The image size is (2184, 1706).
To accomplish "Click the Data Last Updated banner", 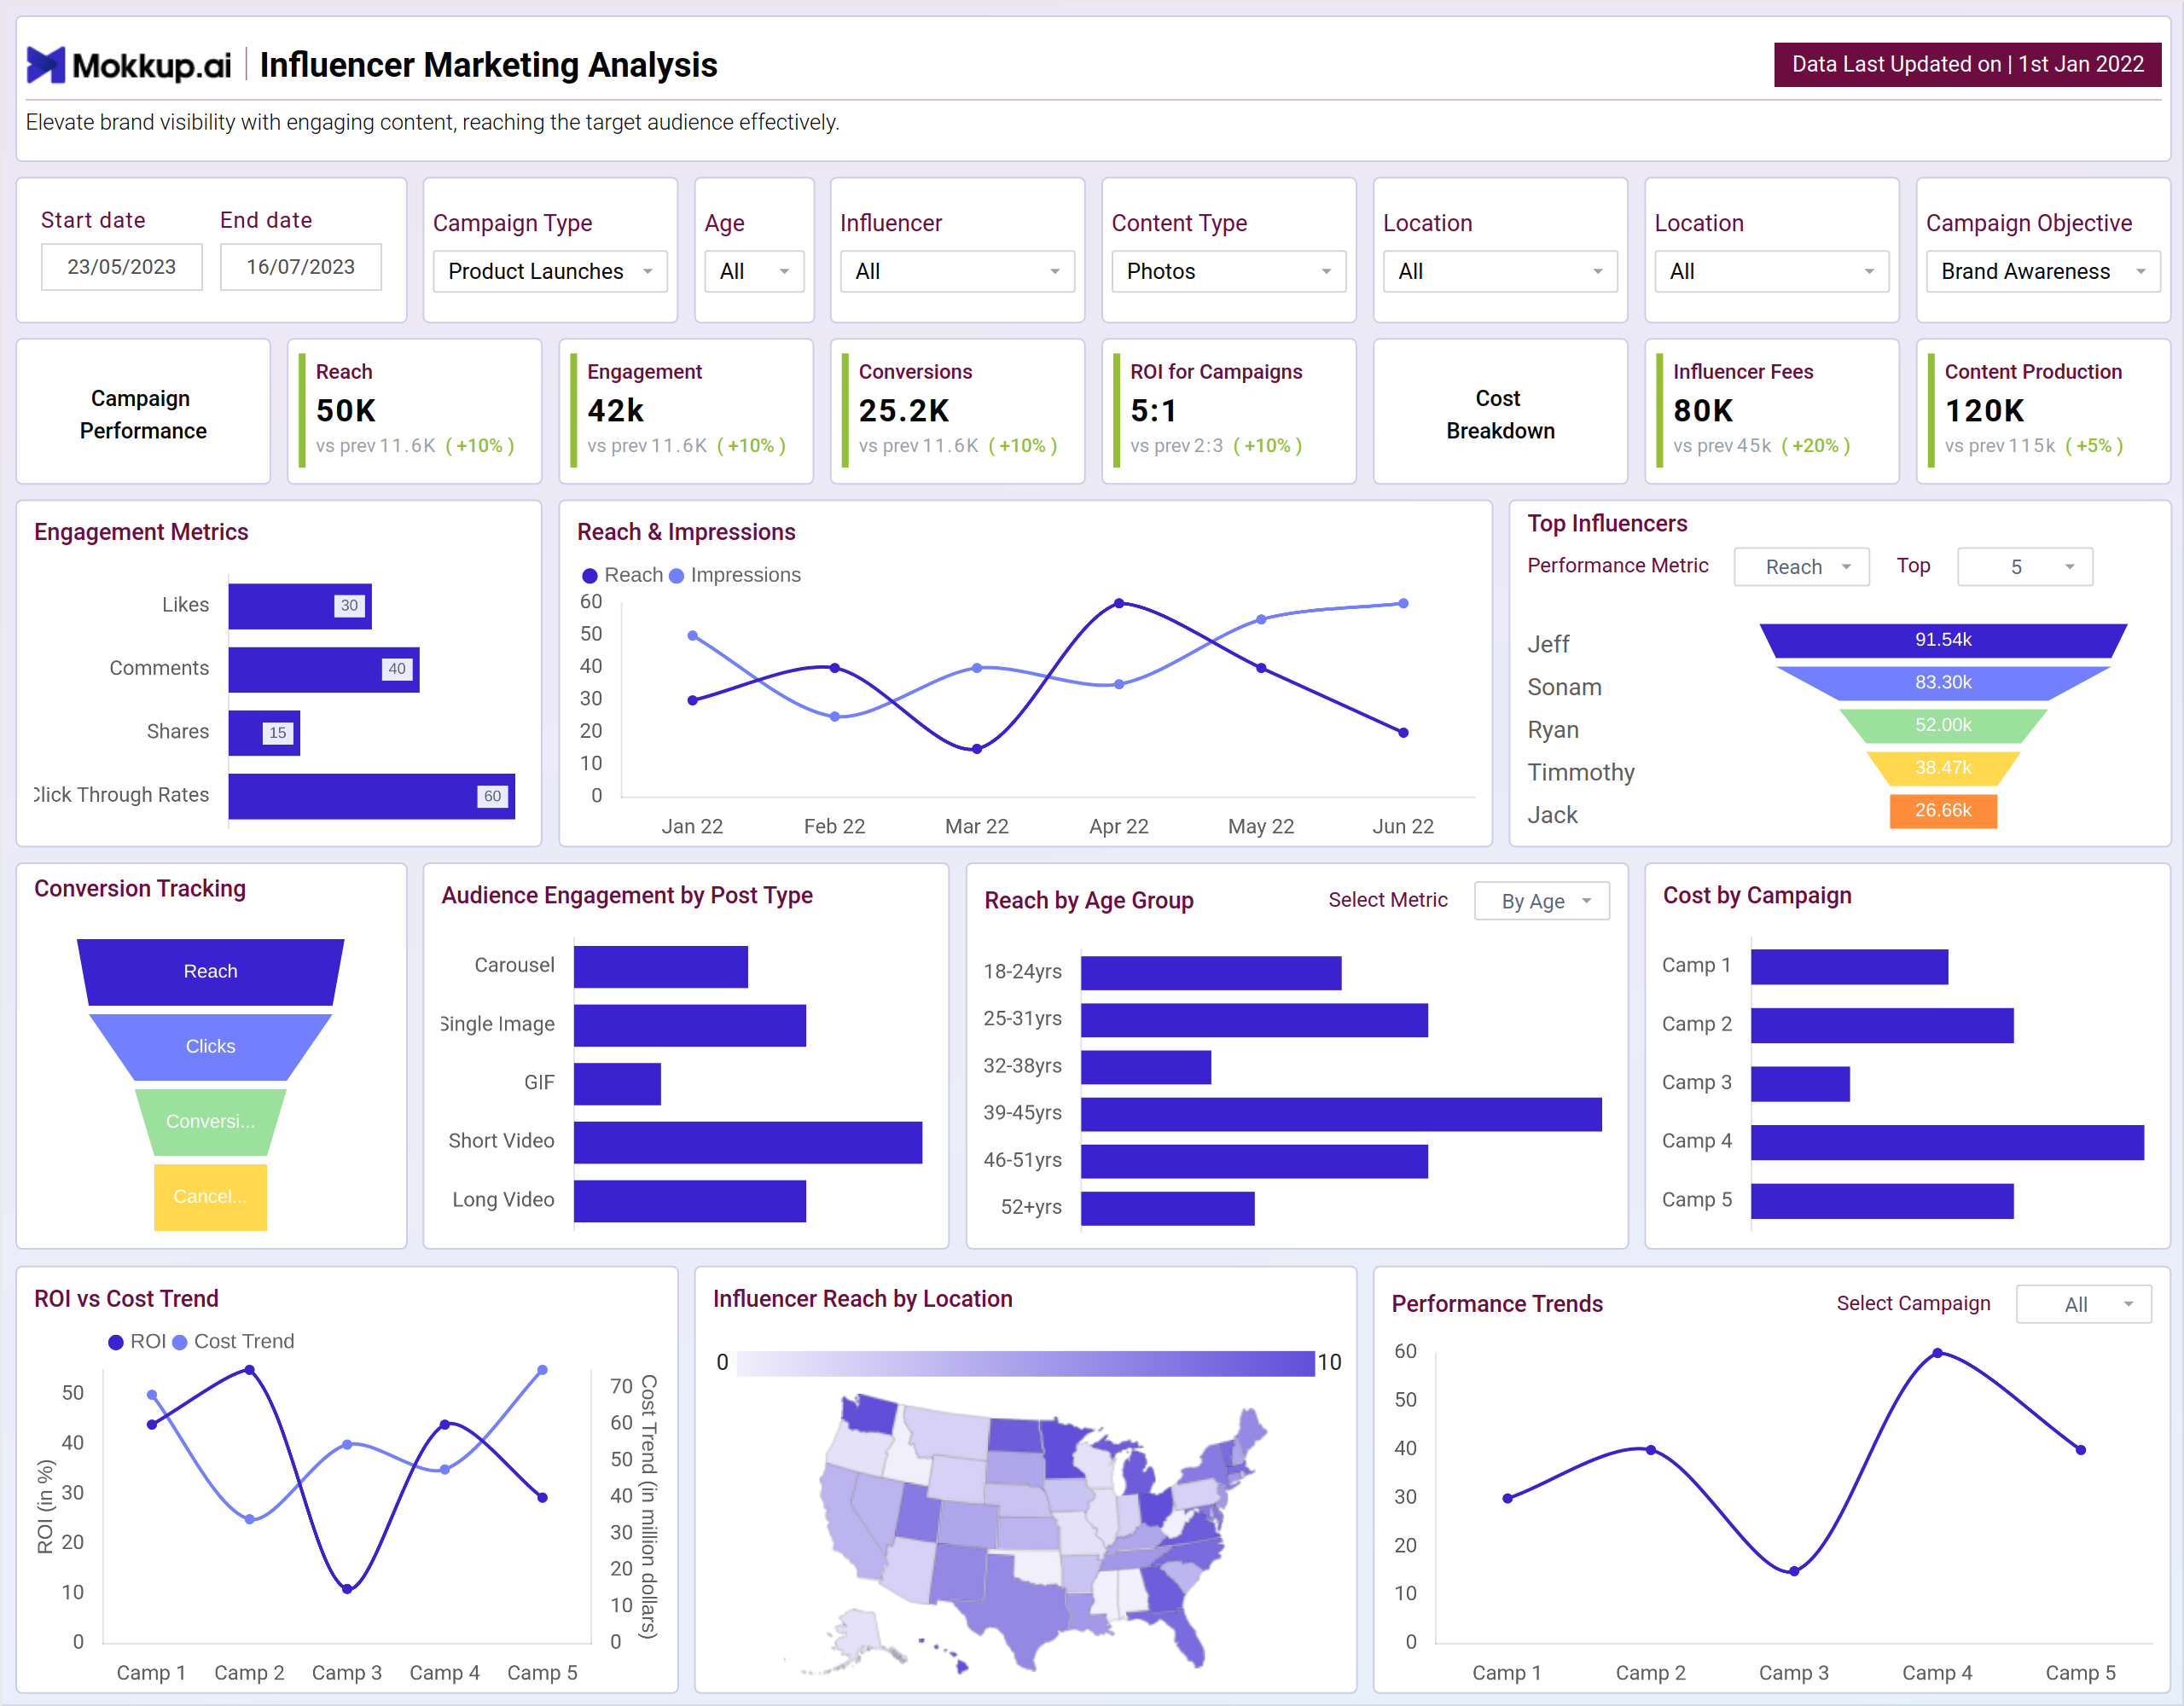I will tap(1967, 64).
